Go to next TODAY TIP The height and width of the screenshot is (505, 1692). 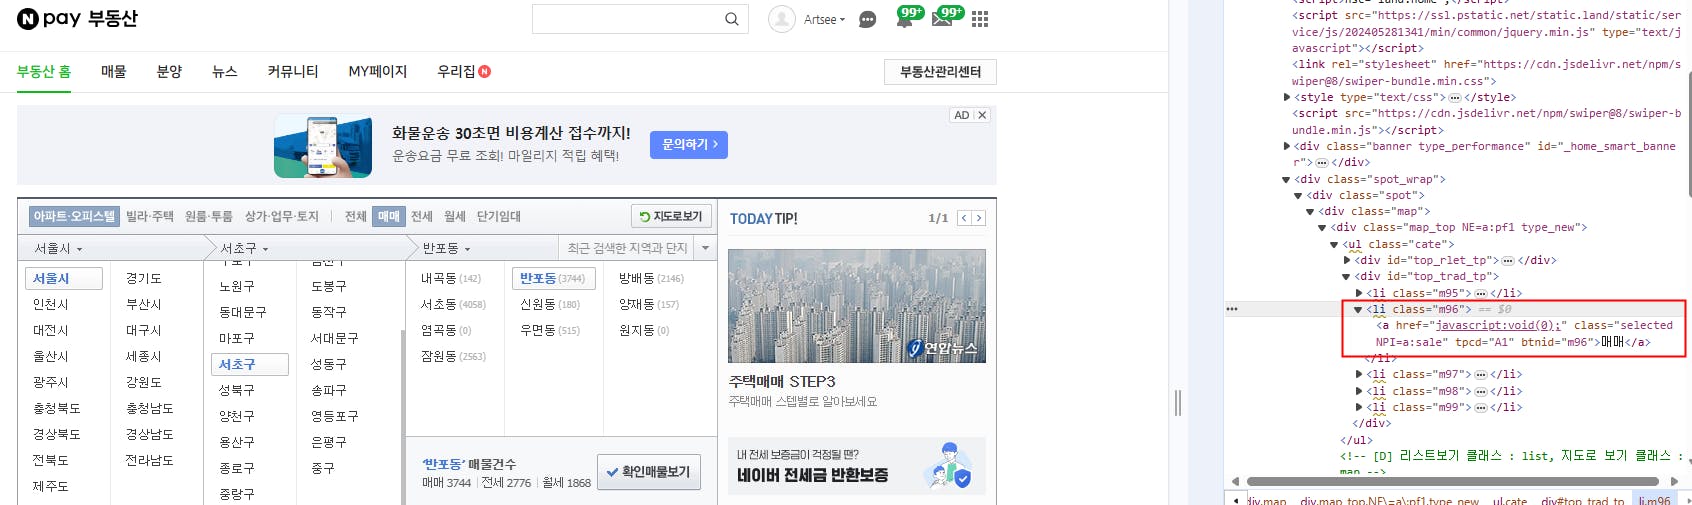point(978,218)
